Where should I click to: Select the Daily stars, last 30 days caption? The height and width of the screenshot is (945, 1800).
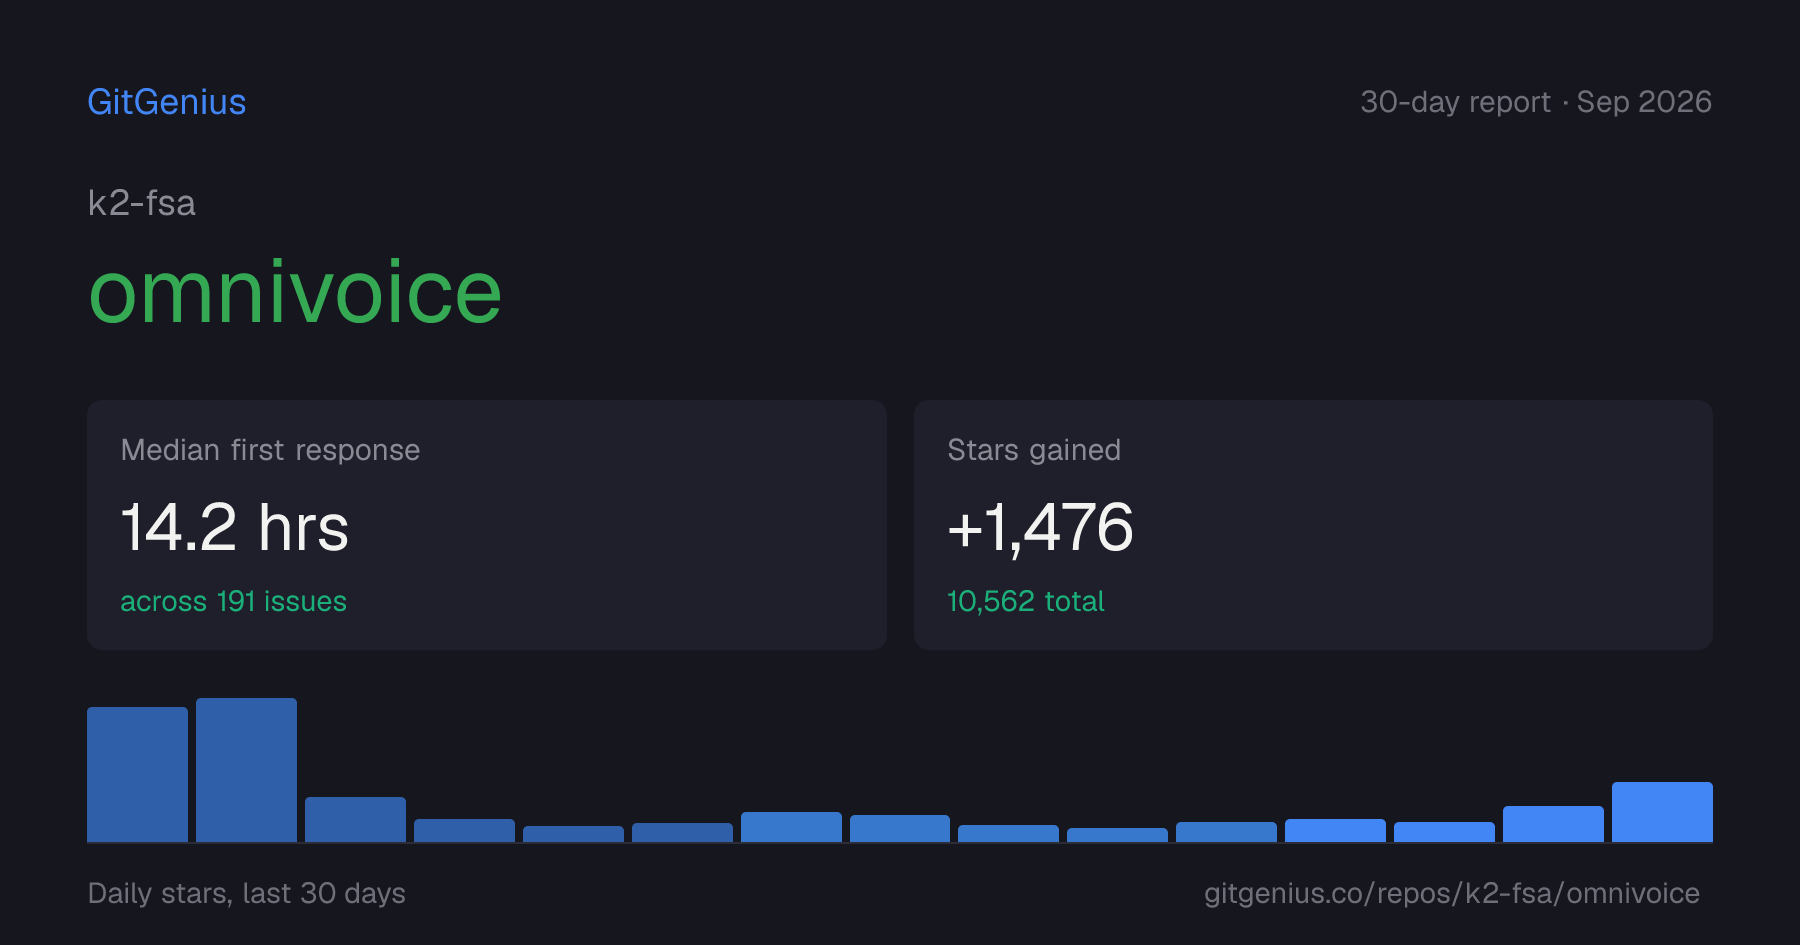(247, 893)
